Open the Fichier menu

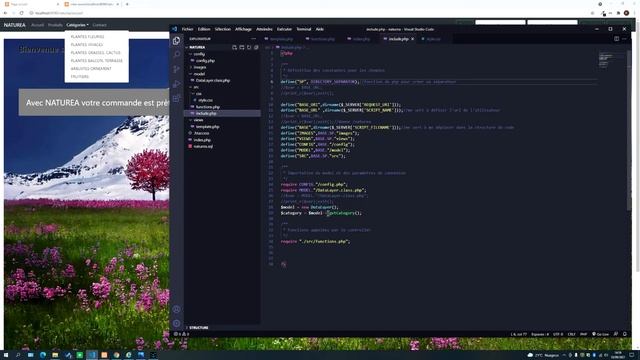(187, 29)
